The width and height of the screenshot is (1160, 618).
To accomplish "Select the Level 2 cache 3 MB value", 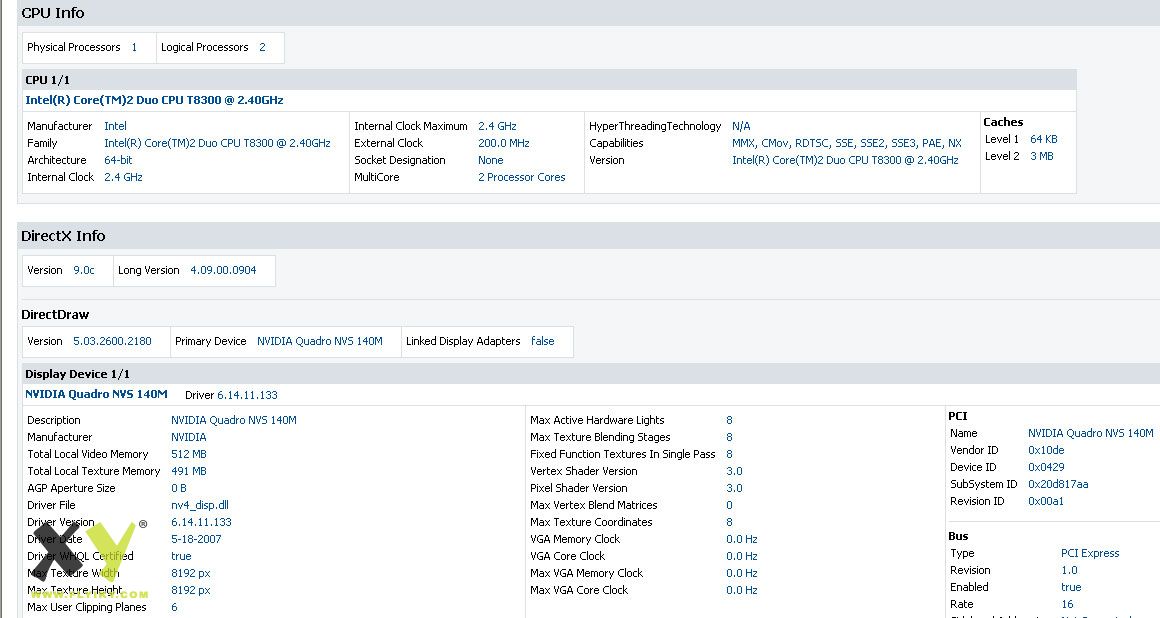I will [1041, 156].
